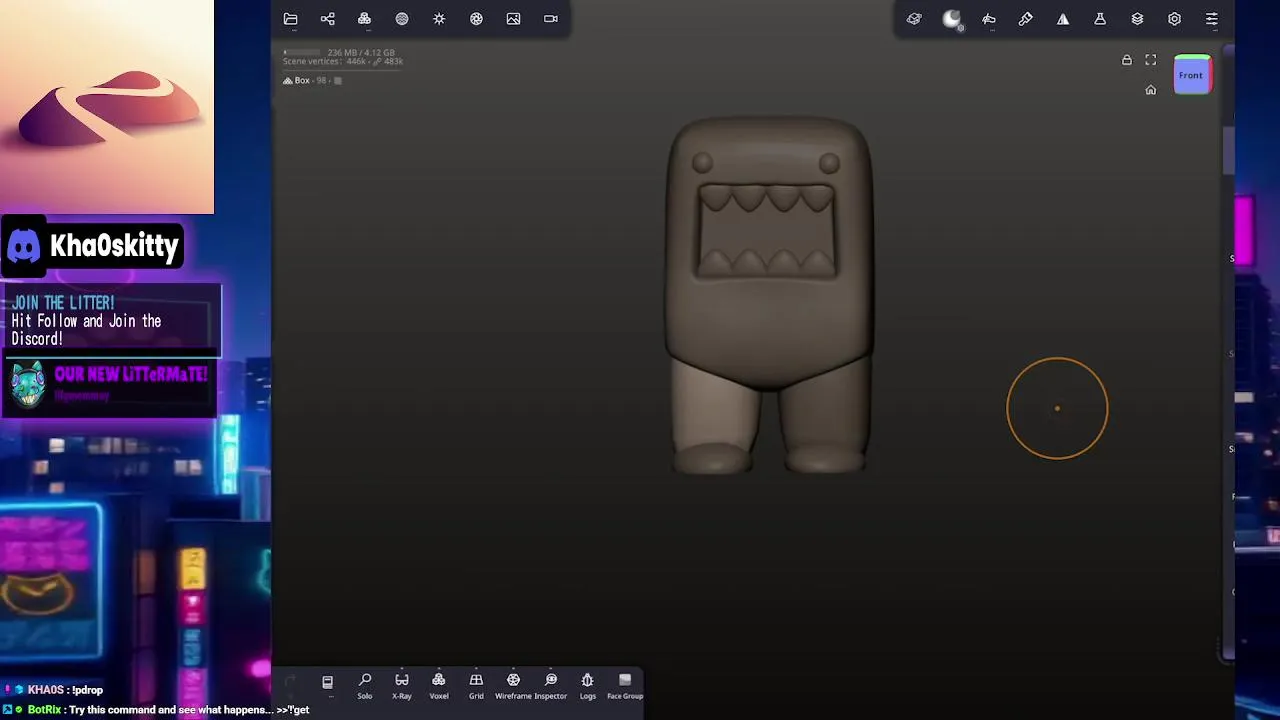Open the Material menu
This screenshot has width=1280, height=720.
click(x=914, y=19)
